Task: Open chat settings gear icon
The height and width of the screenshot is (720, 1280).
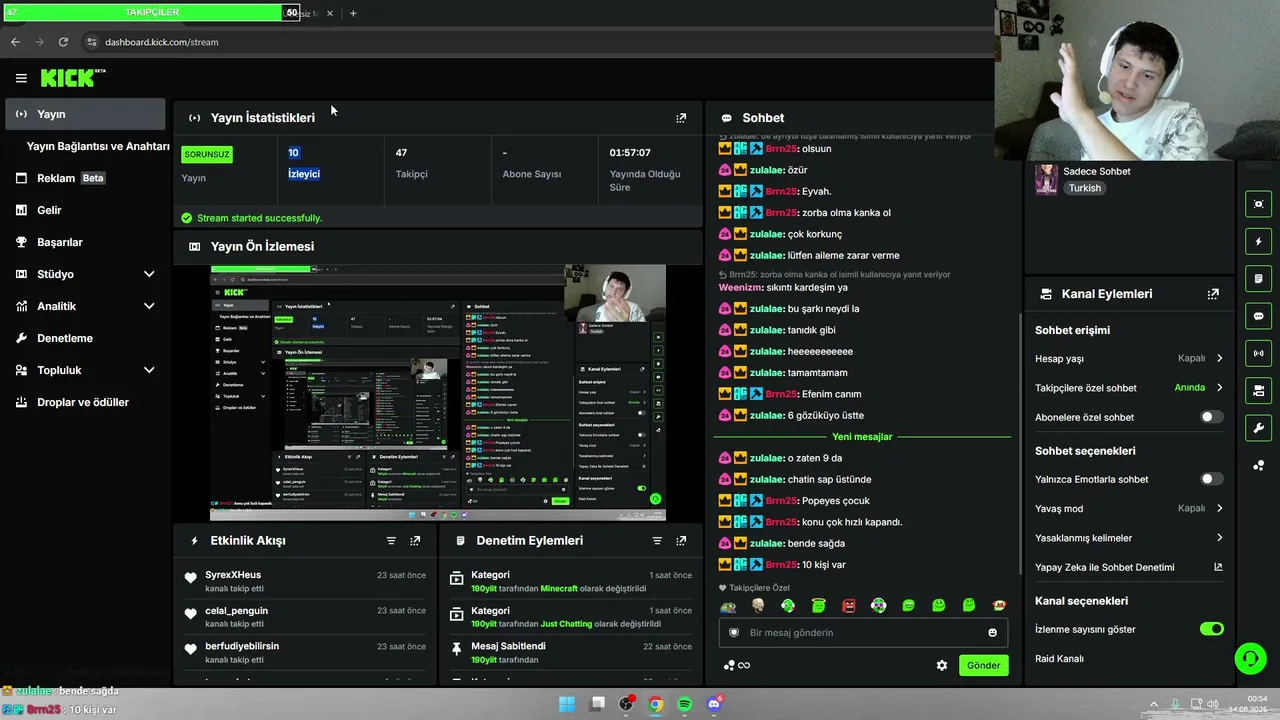Action: click(941, 665)
